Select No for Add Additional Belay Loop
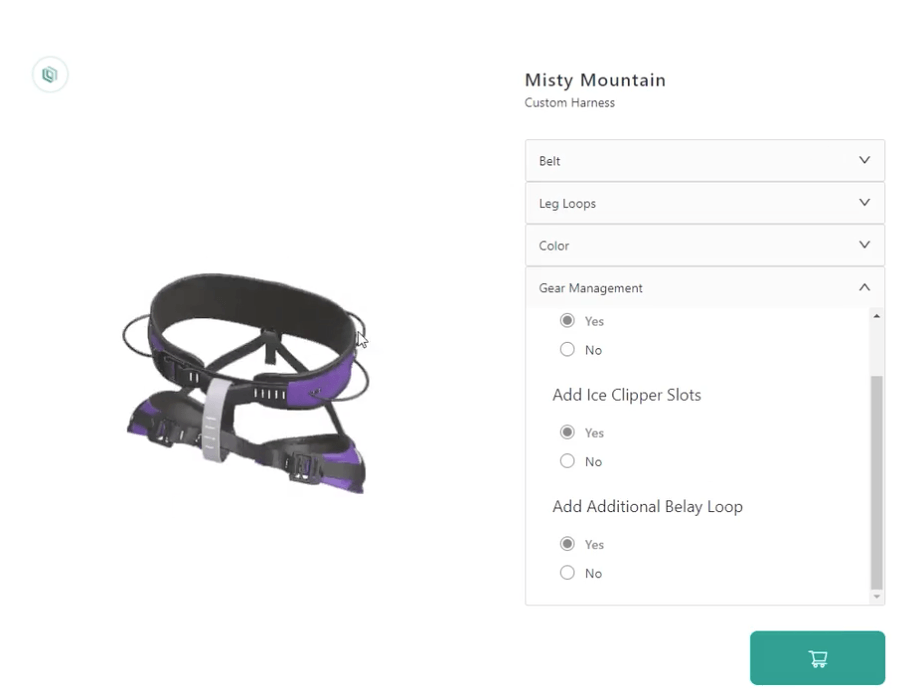The height and width of the screenshot is (692, 916). pyautogui.click(x=568, y=573)
